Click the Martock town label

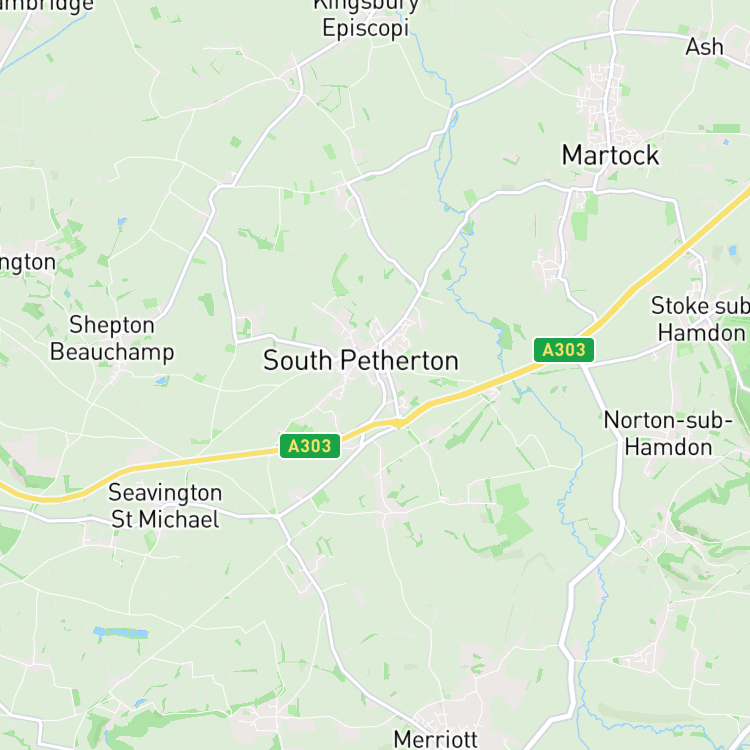click(610, 155)
